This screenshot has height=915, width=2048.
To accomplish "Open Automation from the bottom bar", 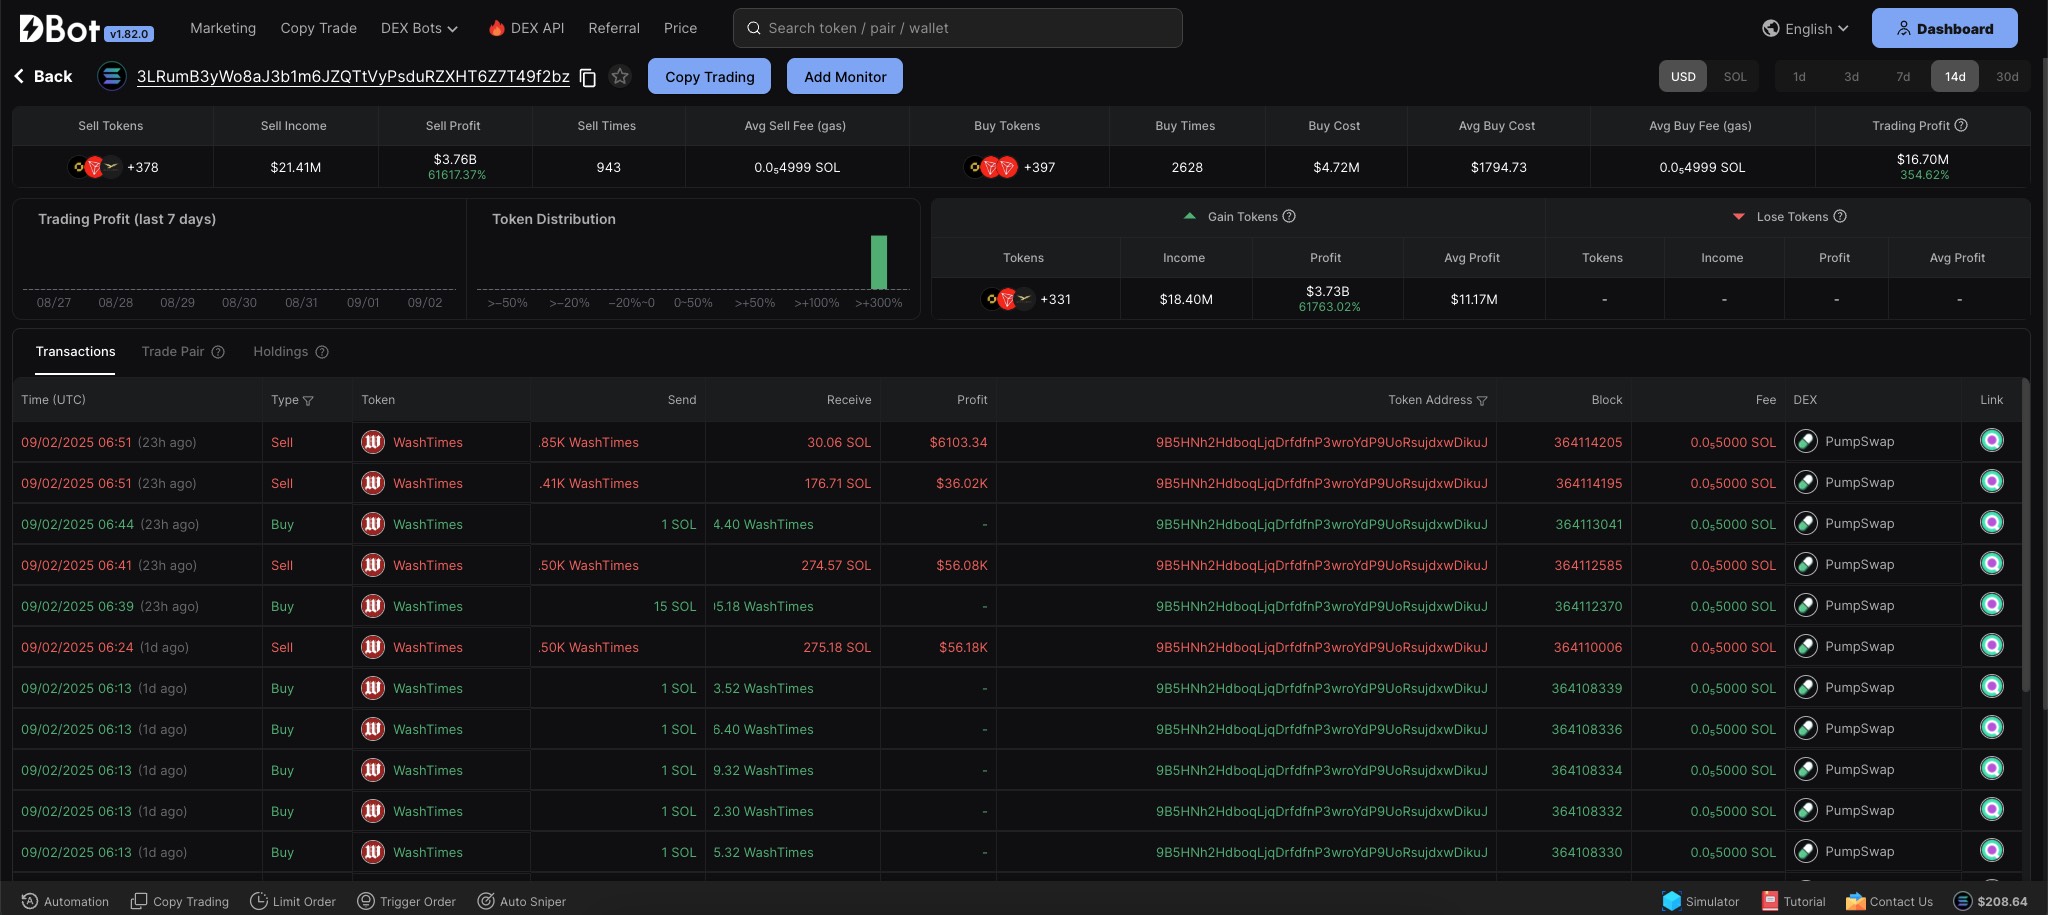I will point(65,901).
